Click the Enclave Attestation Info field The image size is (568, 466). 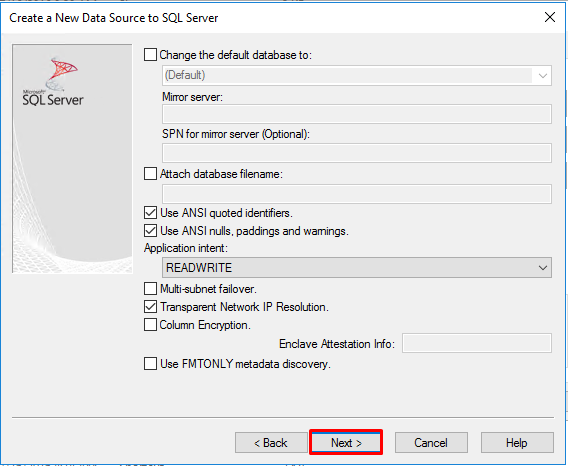point(477,343)
